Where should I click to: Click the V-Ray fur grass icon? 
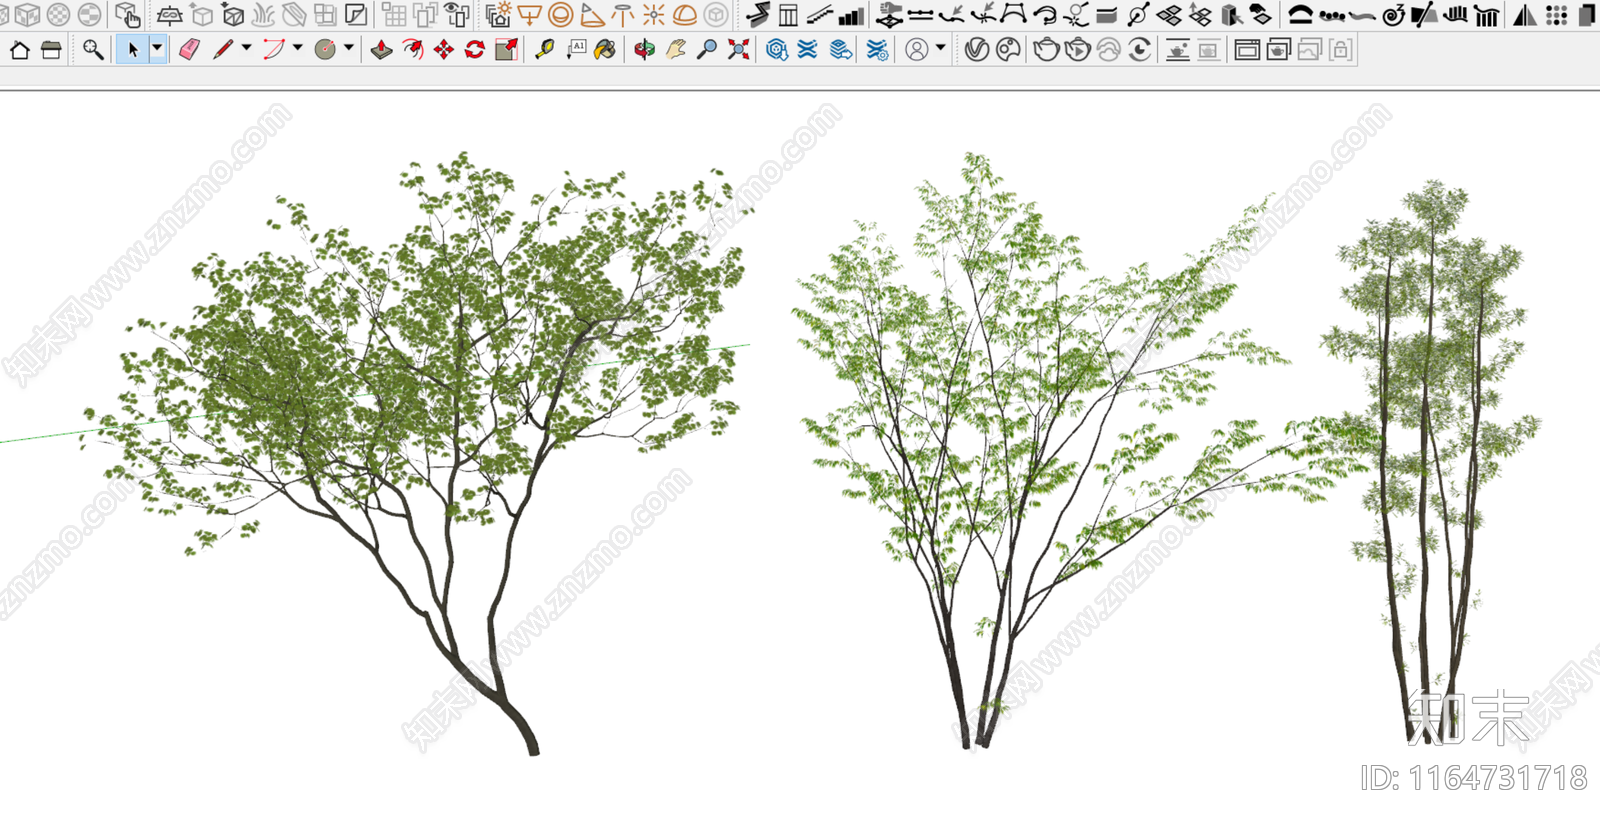(x=264, y=15)
